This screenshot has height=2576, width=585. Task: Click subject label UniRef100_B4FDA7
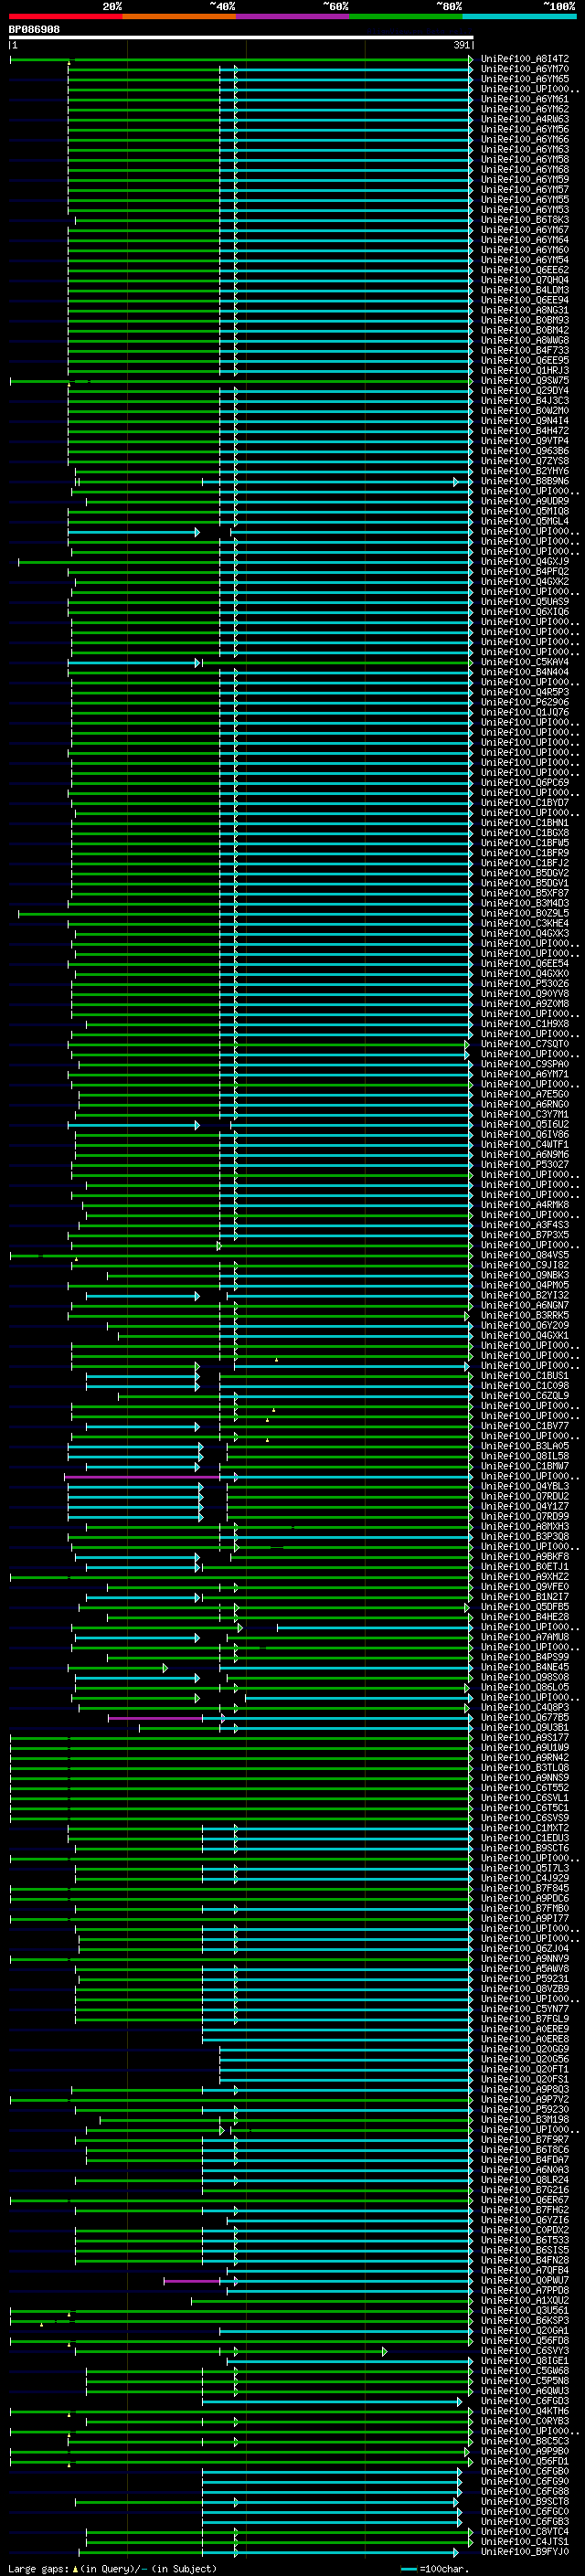coord(525,2159)
